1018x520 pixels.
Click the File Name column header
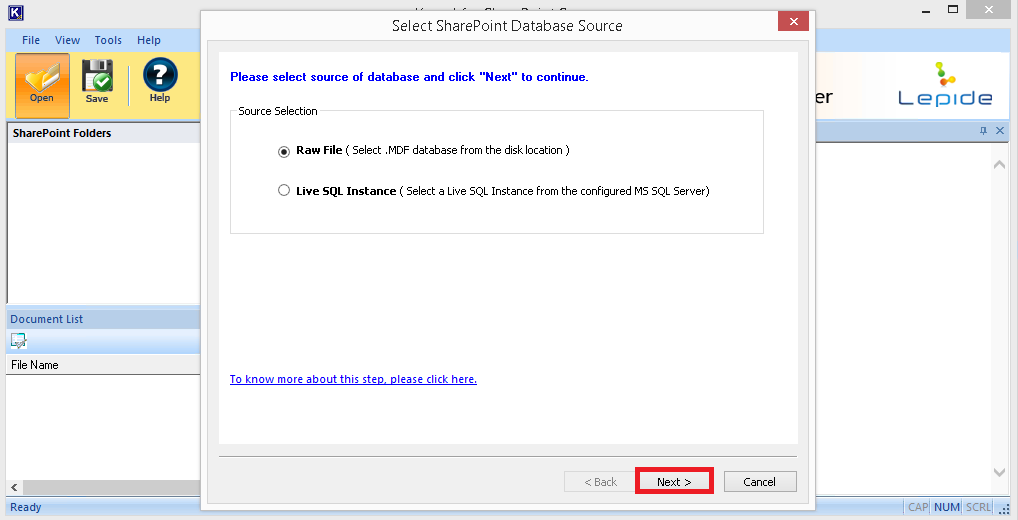104,365
